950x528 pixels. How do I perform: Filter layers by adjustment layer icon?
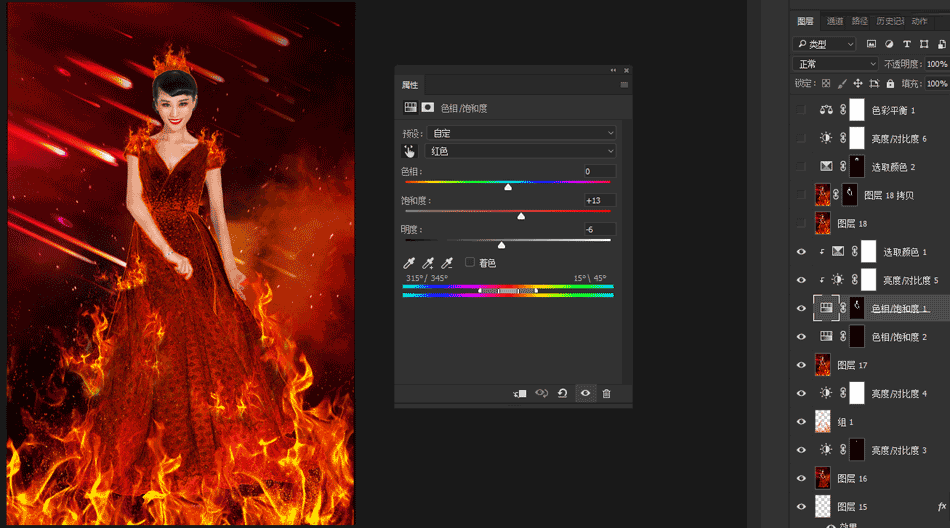pos(889,44)
